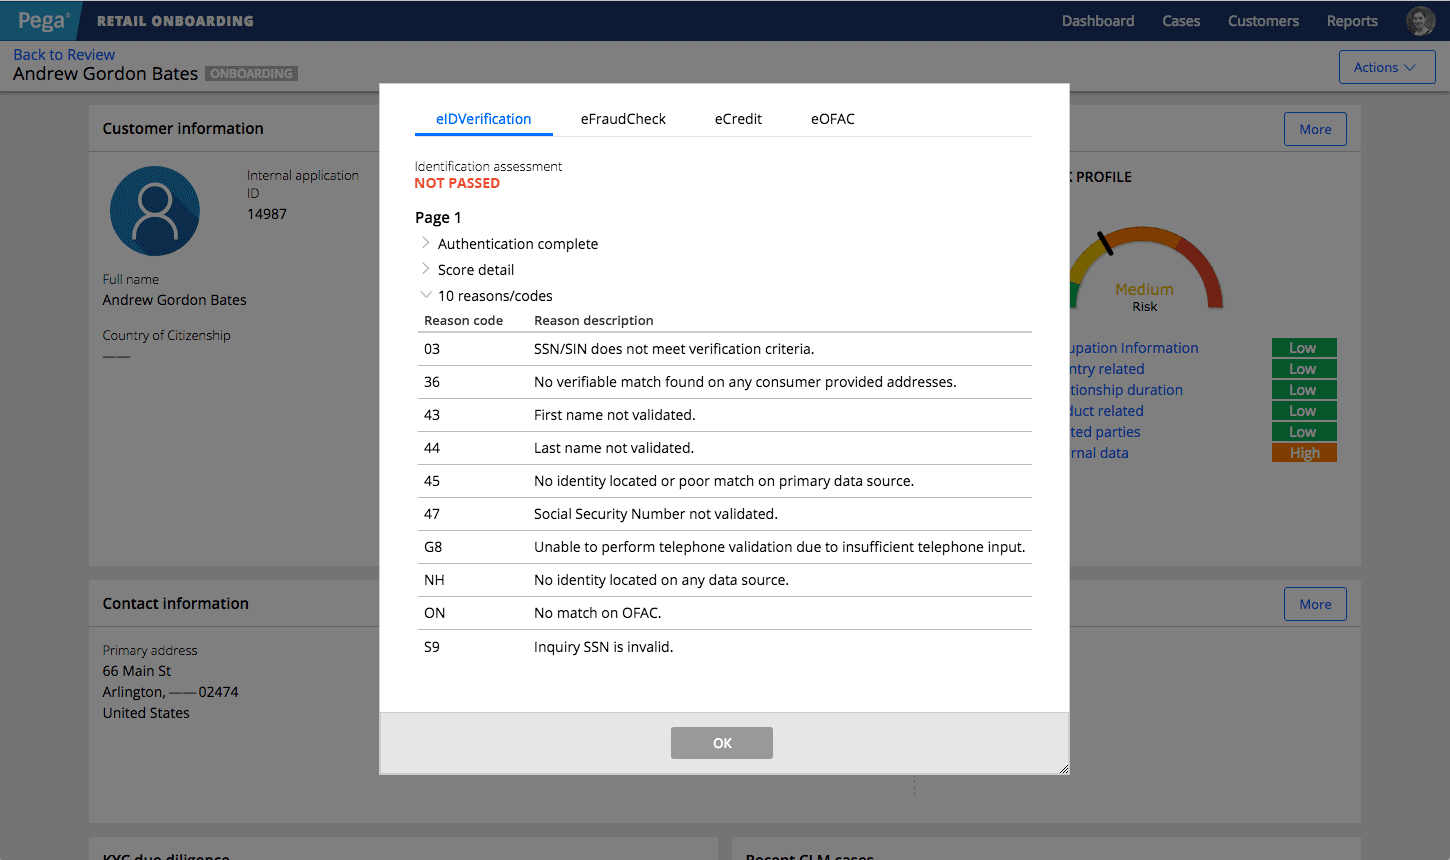
Task: Click the Pega logo
Action: click(43, 21)
